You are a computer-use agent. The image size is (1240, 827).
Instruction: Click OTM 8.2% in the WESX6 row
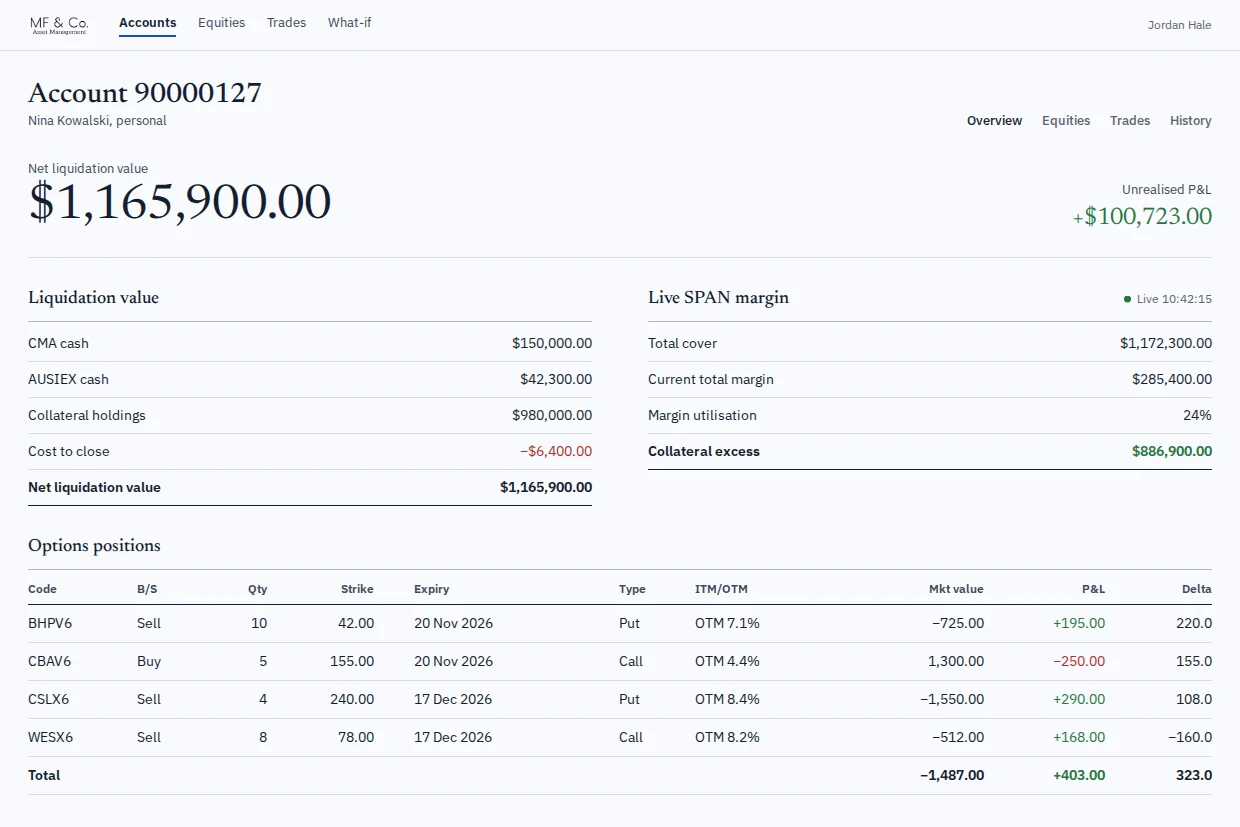click(727, 737)
